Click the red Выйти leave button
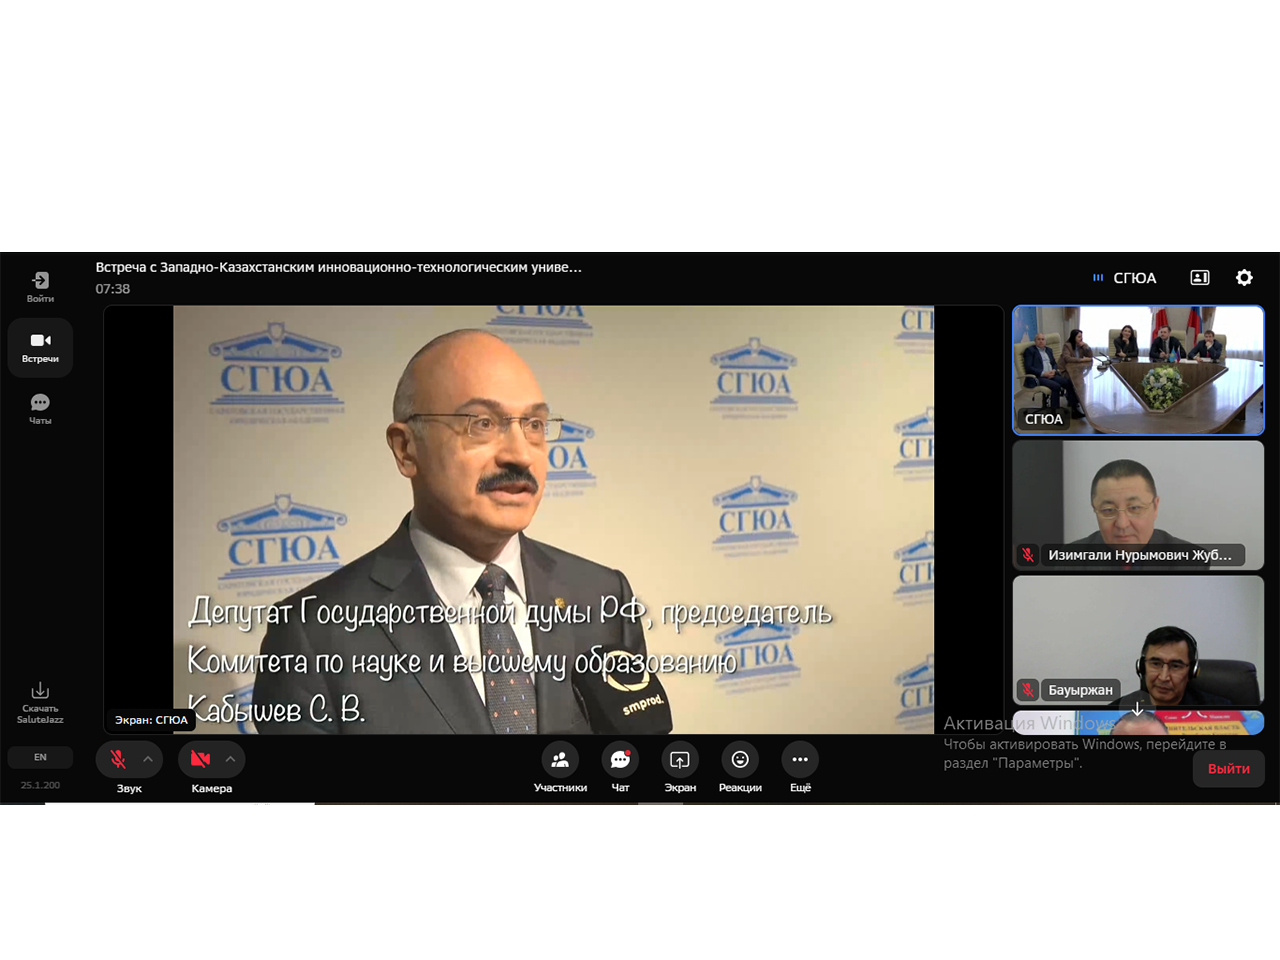The height and width of the screenshot is (960, 1280). pyautogui.click(x=1228, y=768)
